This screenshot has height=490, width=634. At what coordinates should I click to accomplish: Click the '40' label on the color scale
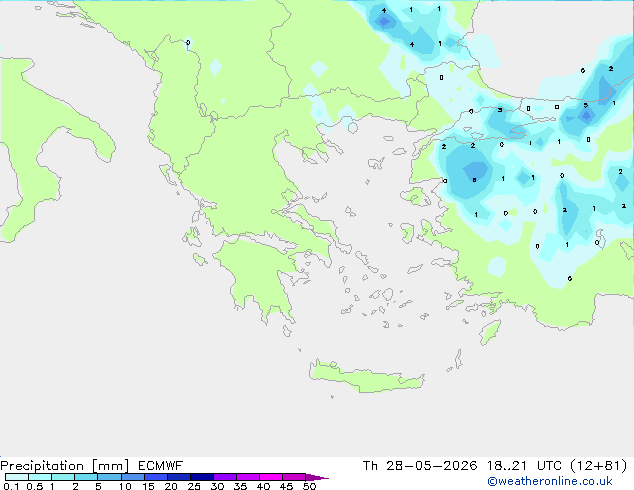[263, 486]
